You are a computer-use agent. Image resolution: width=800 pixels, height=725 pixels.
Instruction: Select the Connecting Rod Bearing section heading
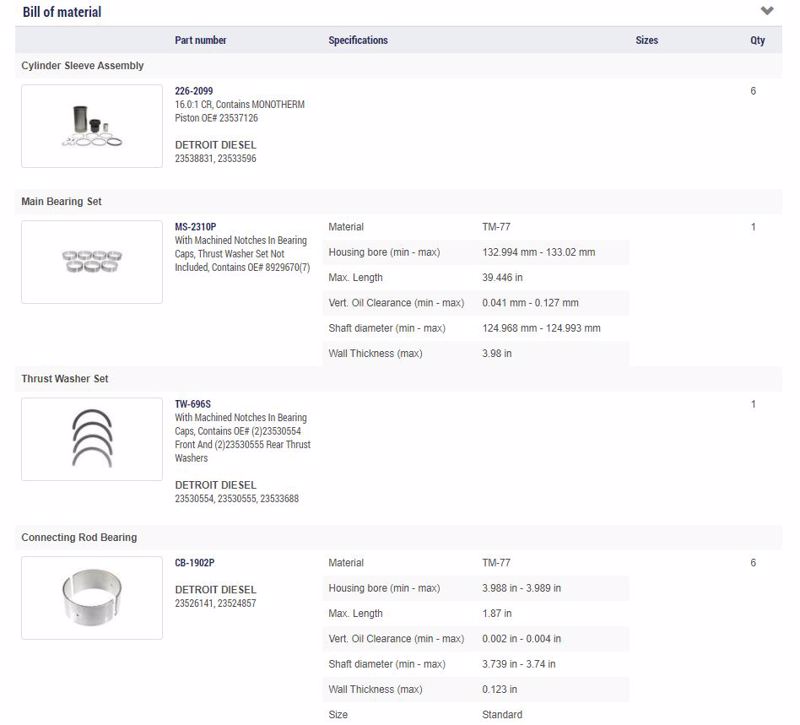tap(79, 538)
